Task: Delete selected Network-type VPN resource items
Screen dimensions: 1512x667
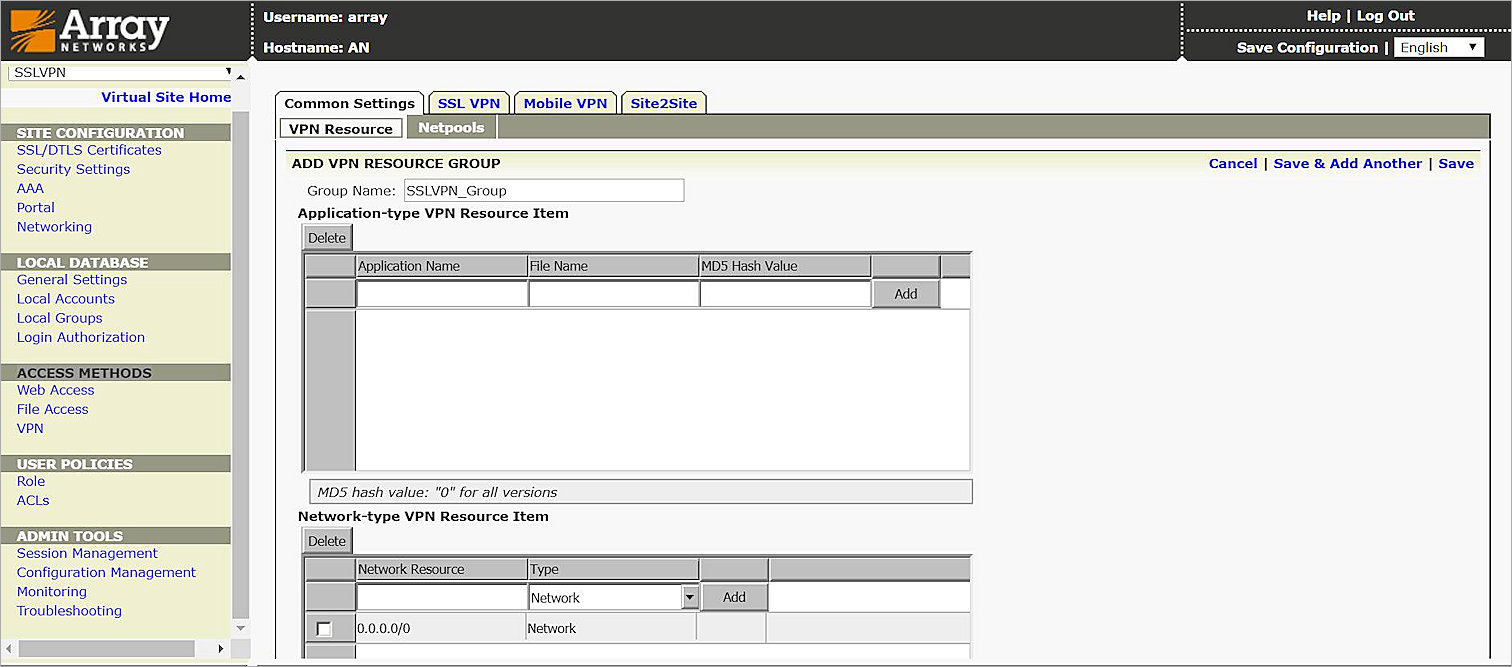Action: (x=327, y=540)
